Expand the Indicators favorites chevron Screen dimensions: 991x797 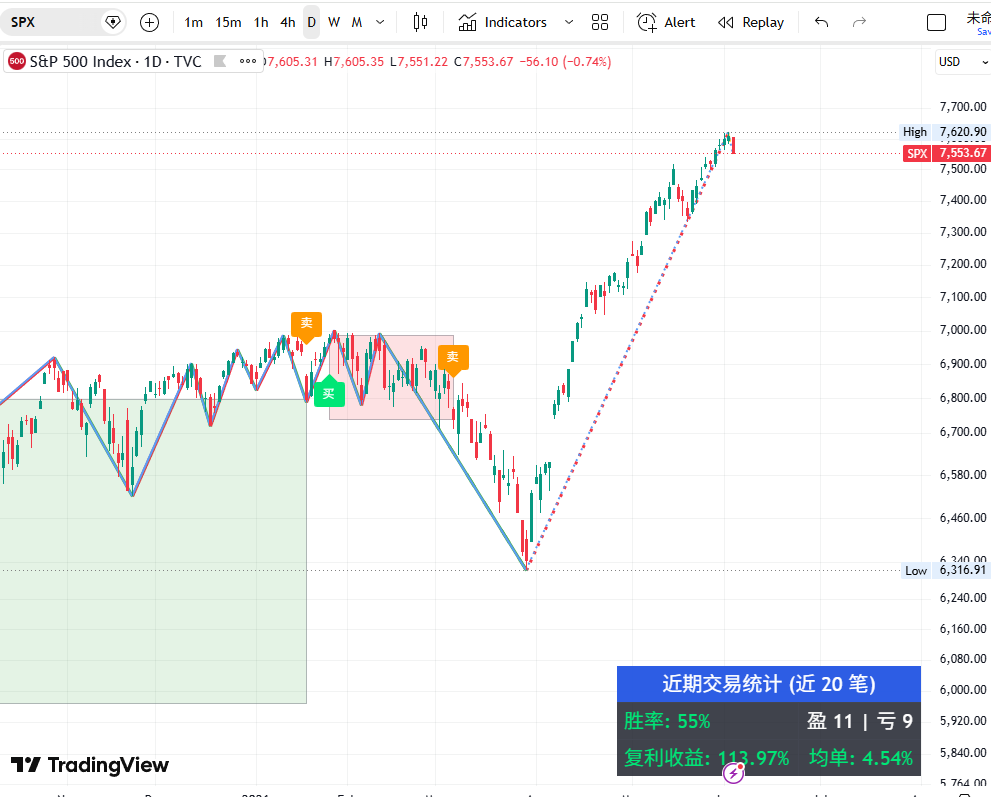point(568,22)
